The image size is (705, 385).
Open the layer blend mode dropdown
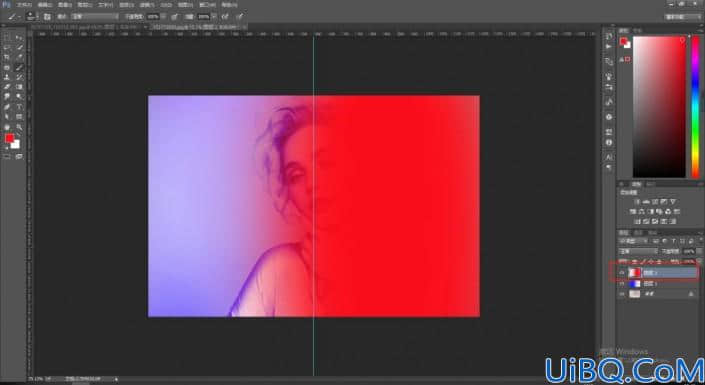click(638, 251)
